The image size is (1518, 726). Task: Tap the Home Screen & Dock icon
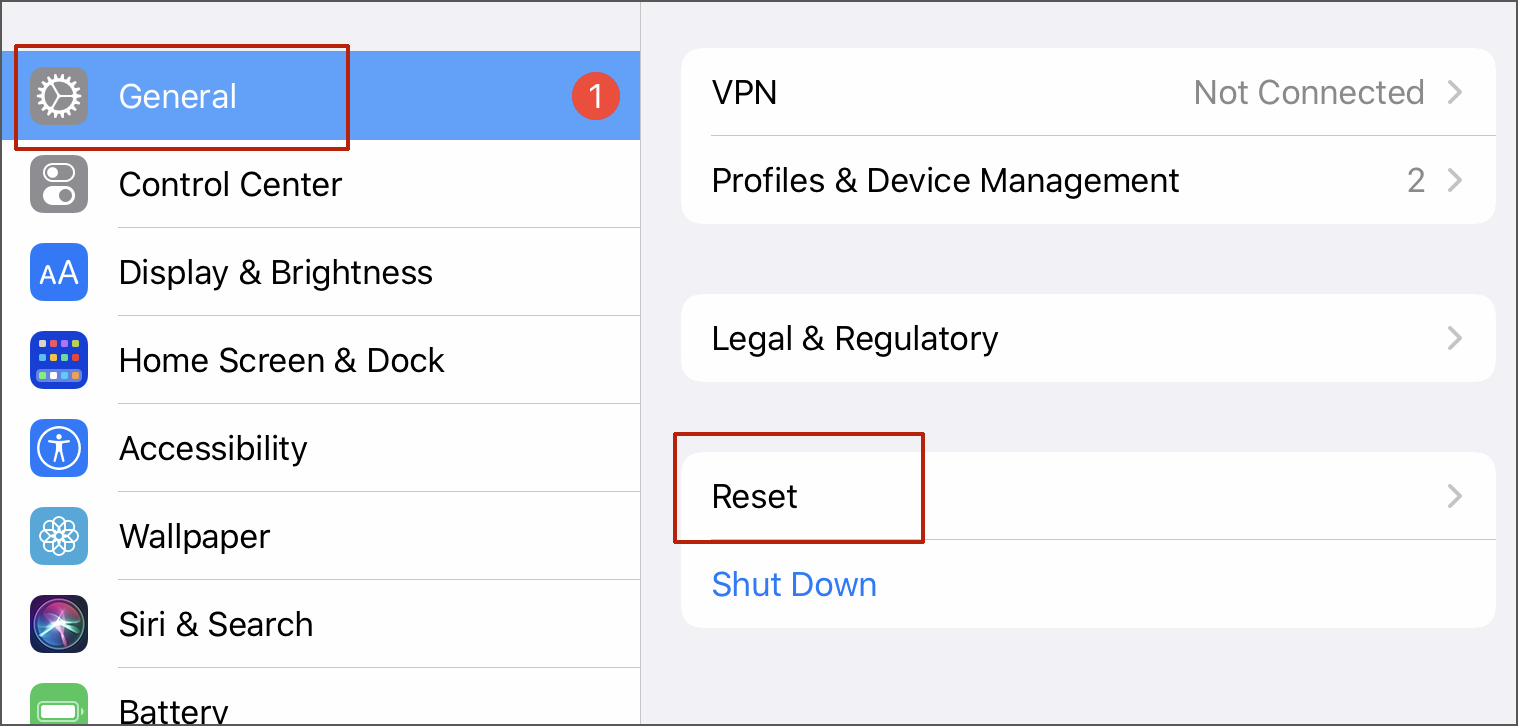coord(59,360)
